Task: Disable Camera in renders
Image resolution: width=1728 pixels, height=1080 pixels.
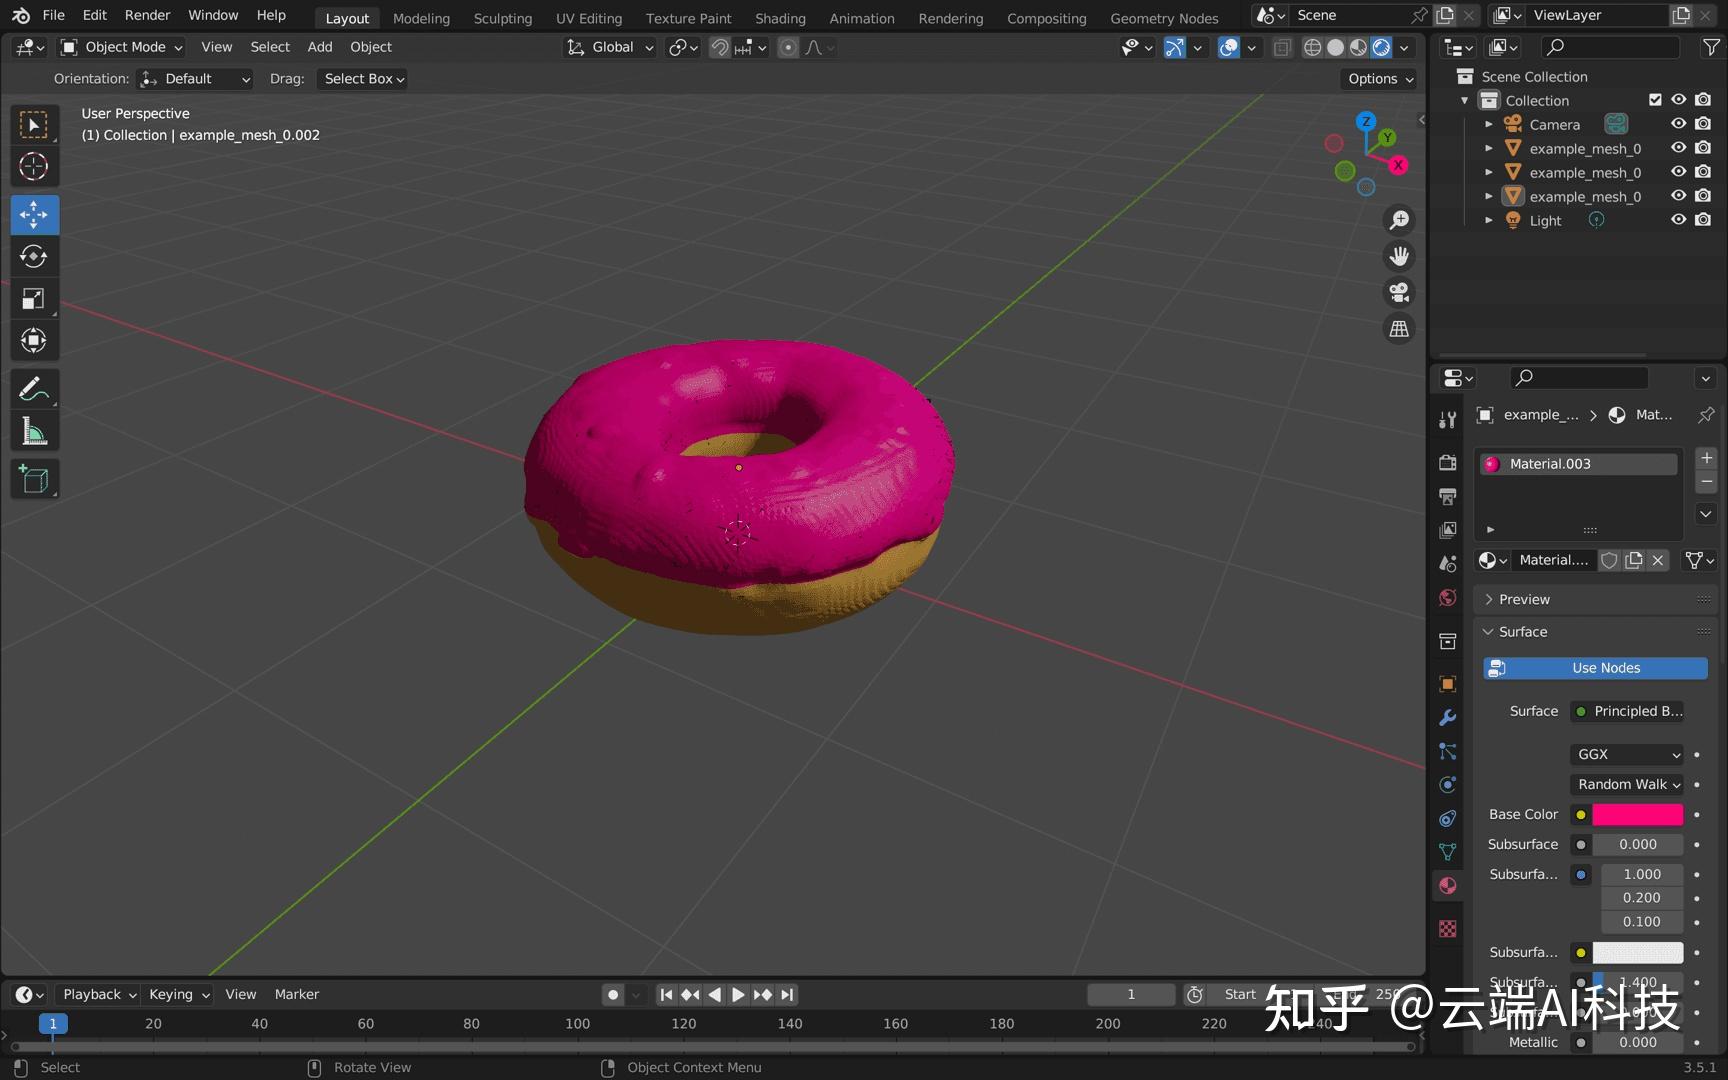Action: pos(1703,123)
